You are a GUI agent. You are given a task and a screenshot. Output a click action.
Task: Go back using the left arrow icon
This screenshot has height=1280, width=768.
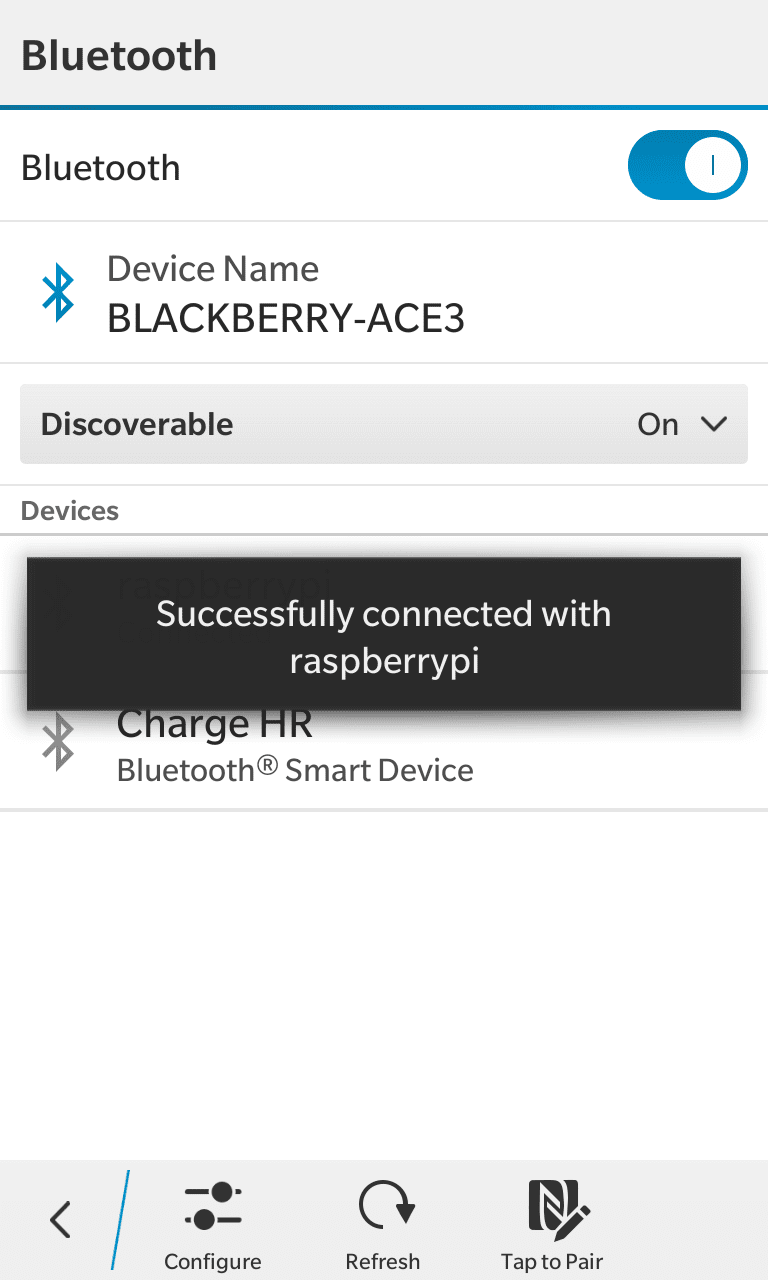pos(61,1220)
